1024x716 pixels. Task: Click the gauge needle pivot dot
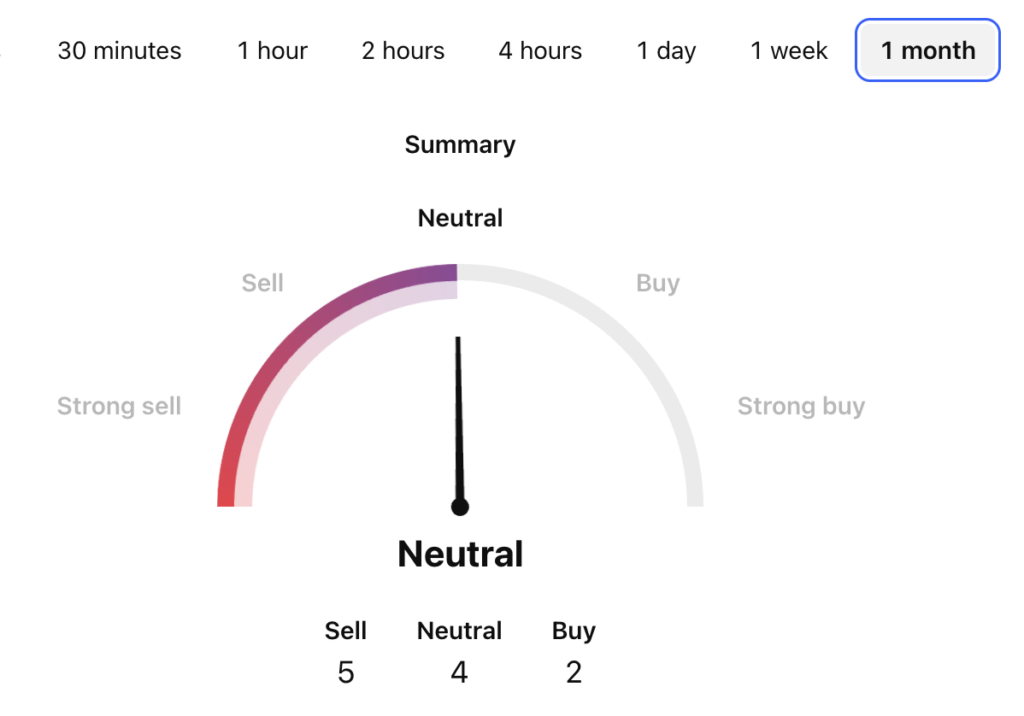(x=460, y=507)
